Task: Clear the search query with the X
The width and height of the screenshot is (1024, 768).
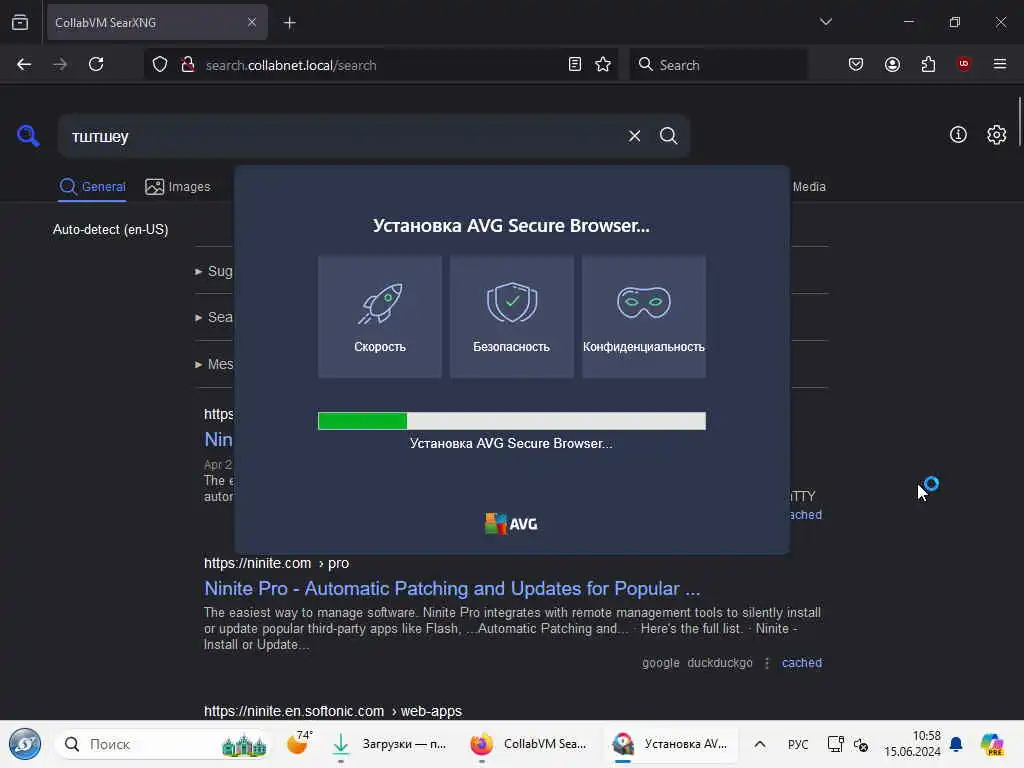Action: [x=634, y=136]
